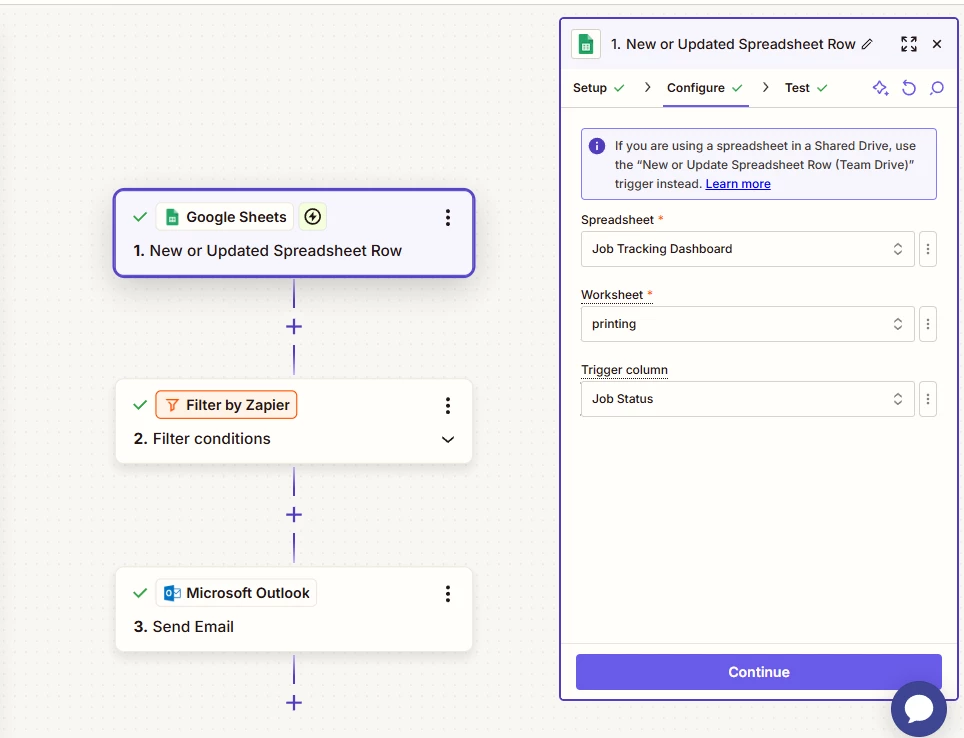Expand the Filter conditions chevron
The height and width of the screenshot is (738, 964).
coord(448,439)
